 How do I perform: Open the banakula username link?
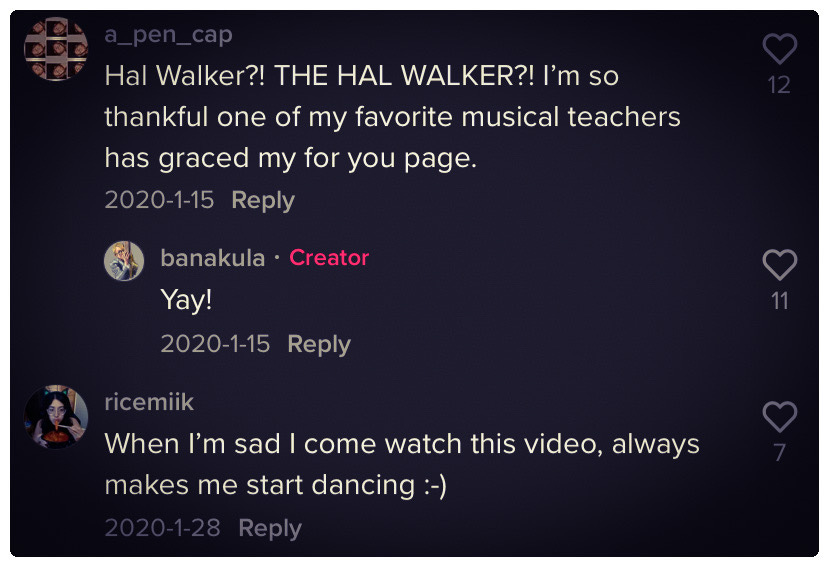pyautogui.click(x=212, y=258)
